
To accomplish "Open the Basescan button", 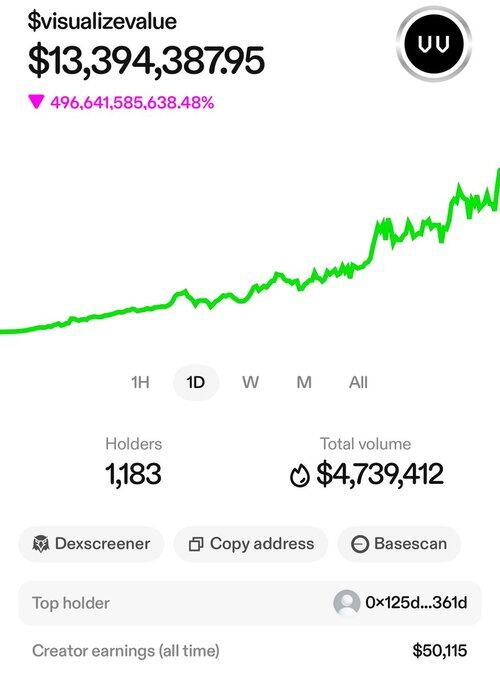I will pyautogui.click(x=399, y=544).
